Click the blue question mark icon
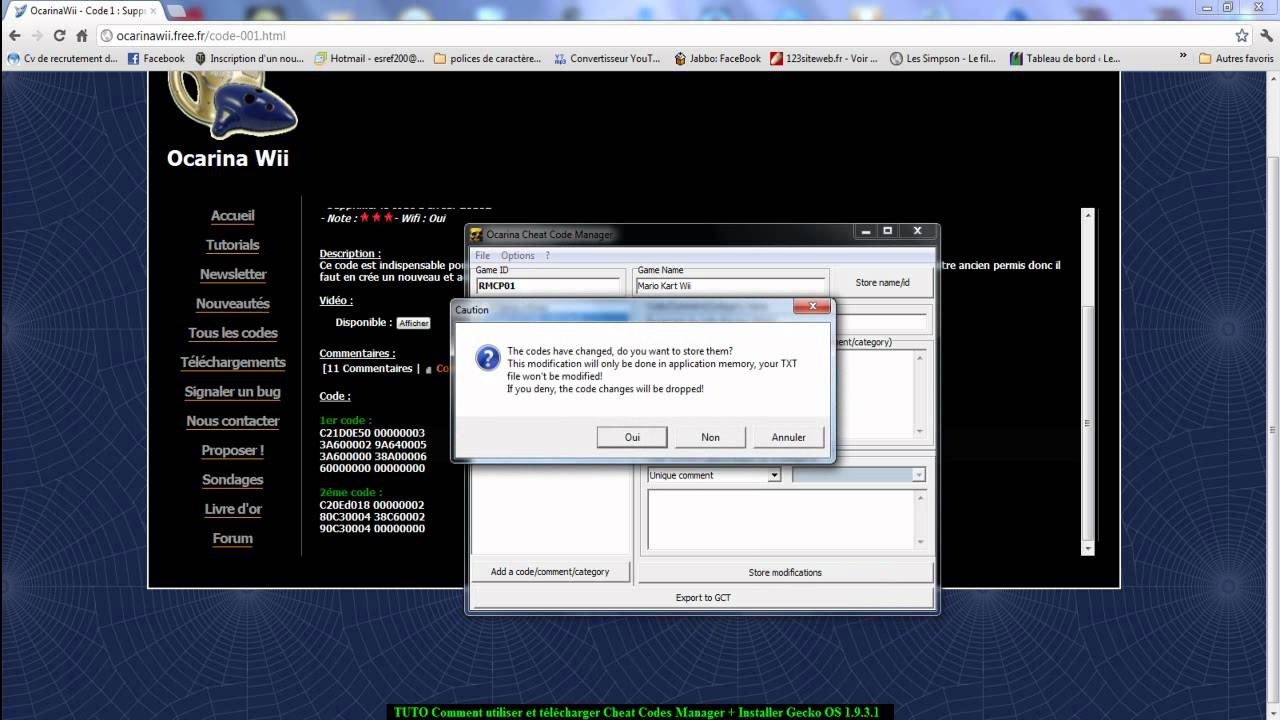The height and width of the screenshot is (720, 1280). pos(488,358)
